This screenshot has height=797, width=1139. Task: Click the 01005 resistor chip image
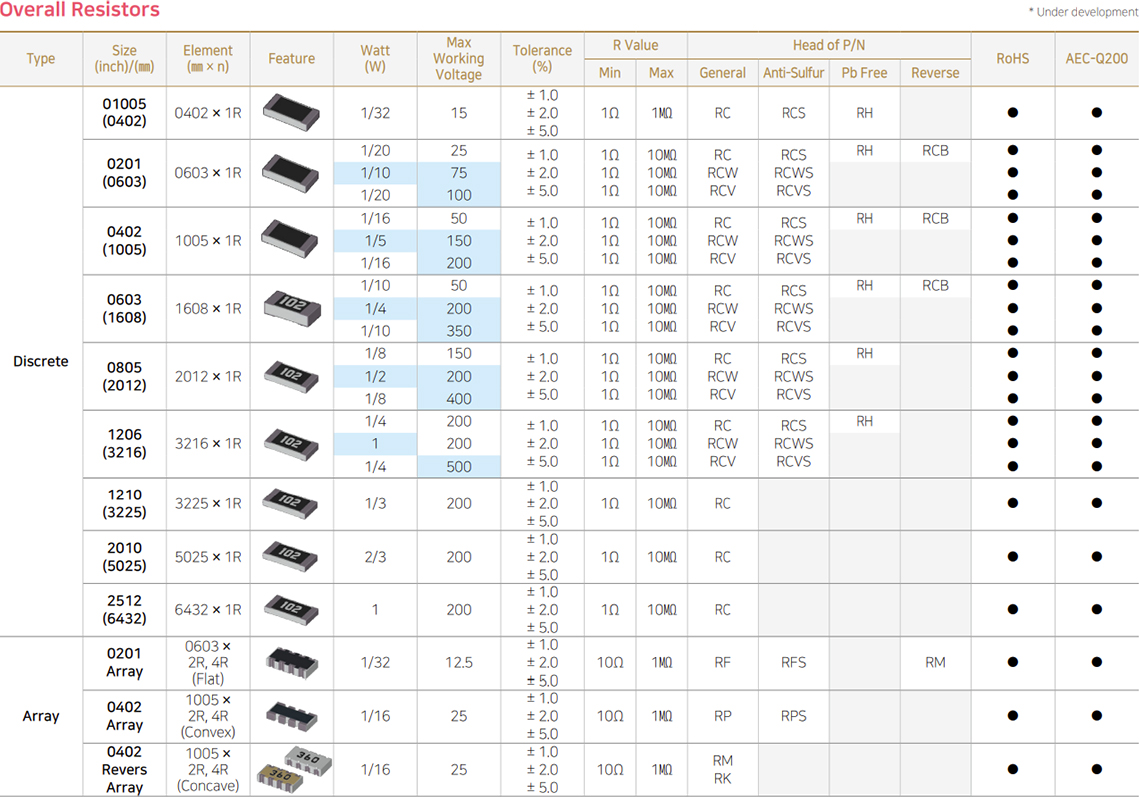(x=290, y=111)
